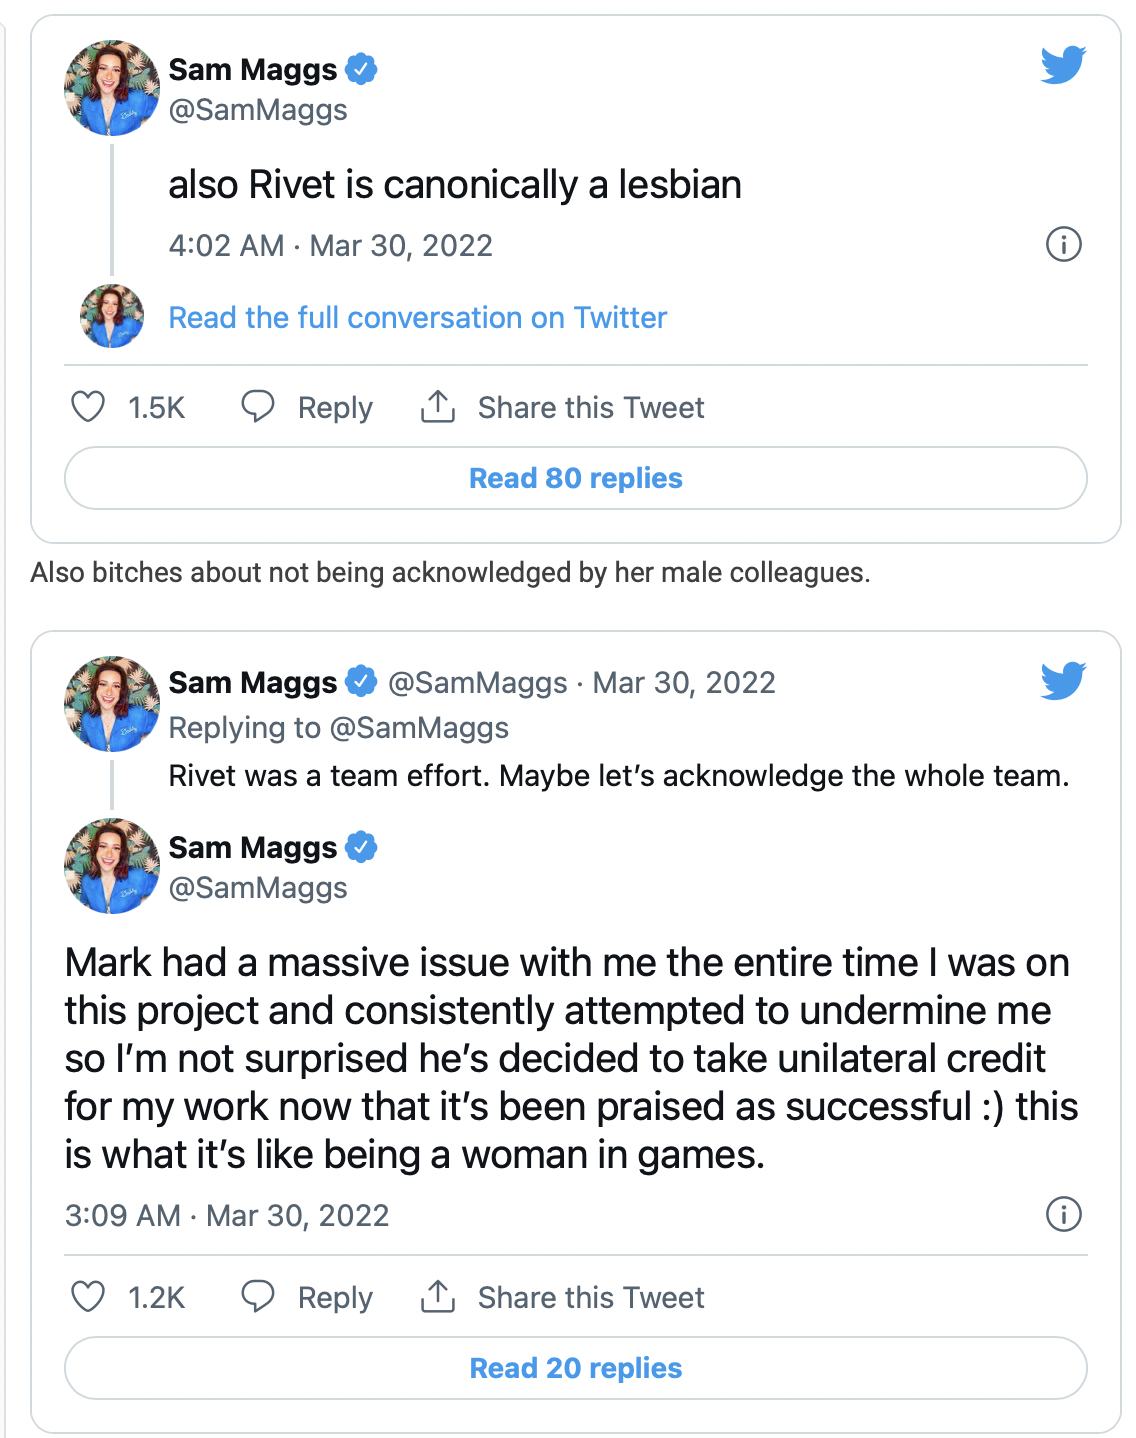Click reply bubble icon on Mark tweet
The image size is (1136, 1438).
(x=258, y=1296)
